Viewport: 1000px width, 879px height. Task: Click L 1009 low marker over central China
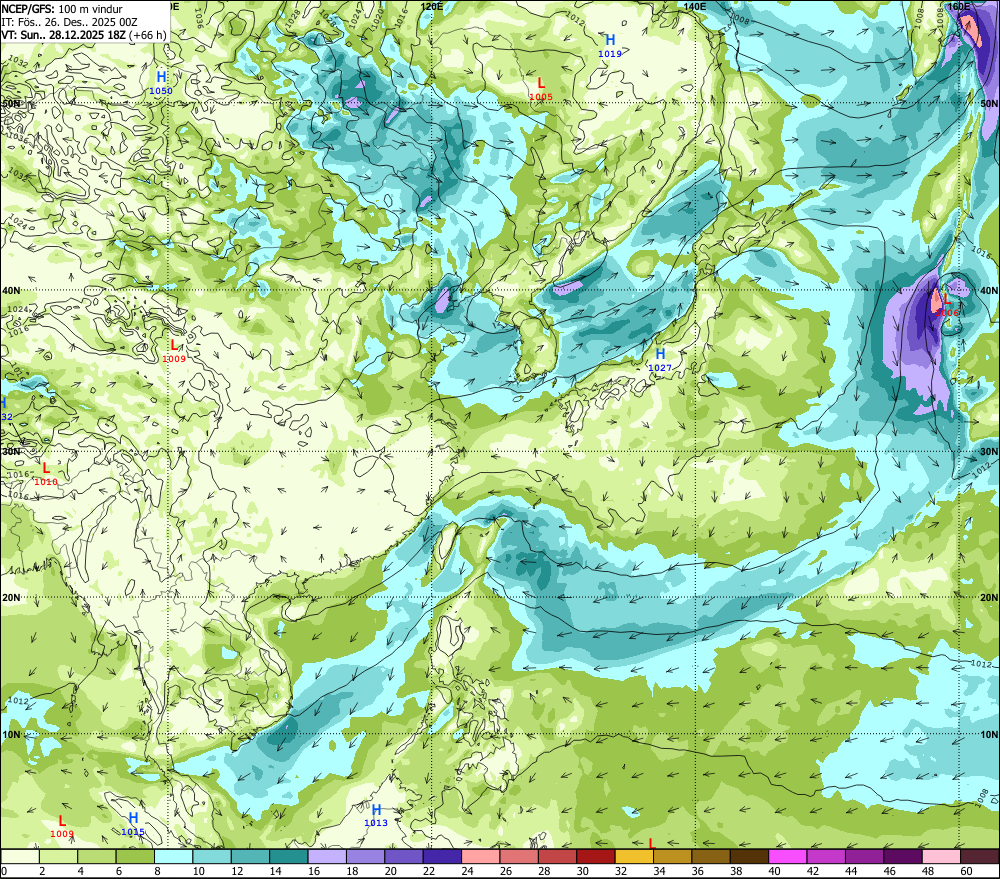[173, 351]
